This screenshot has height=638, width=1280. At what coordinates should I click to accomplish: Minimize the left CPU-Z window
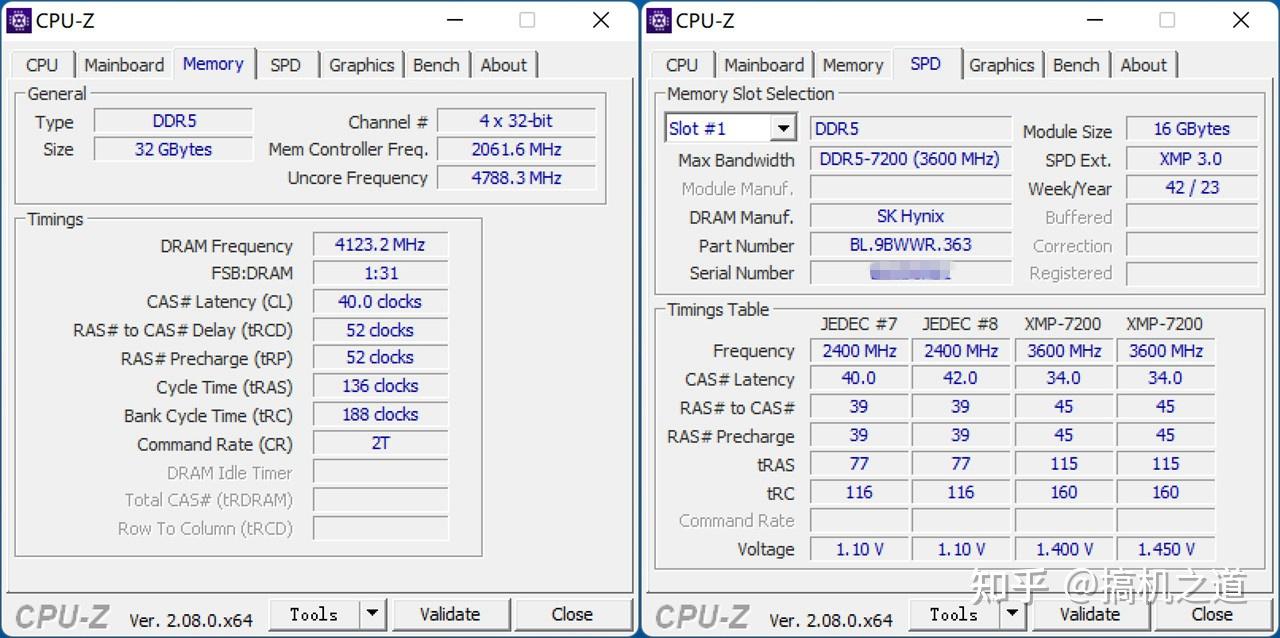pos(455,20)
